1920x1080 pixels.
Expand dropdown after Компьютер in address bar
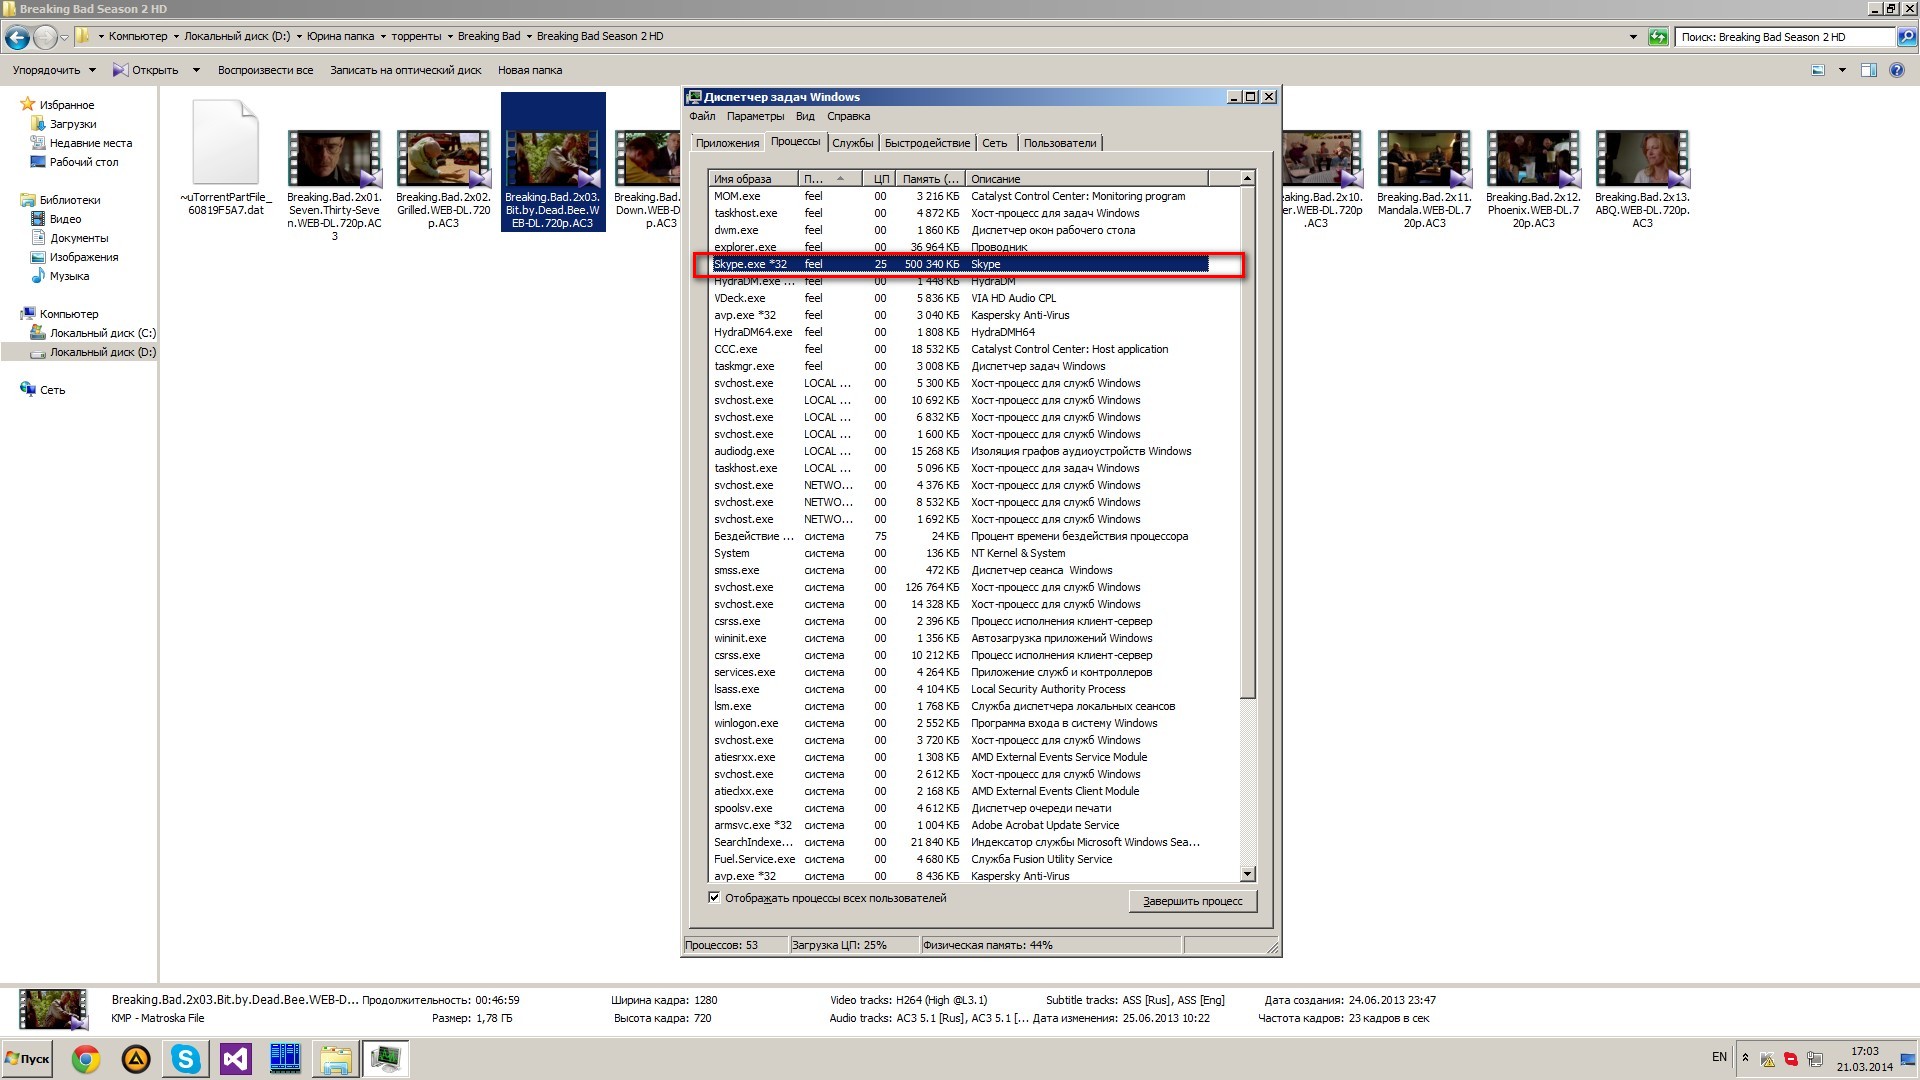(176, 37)
